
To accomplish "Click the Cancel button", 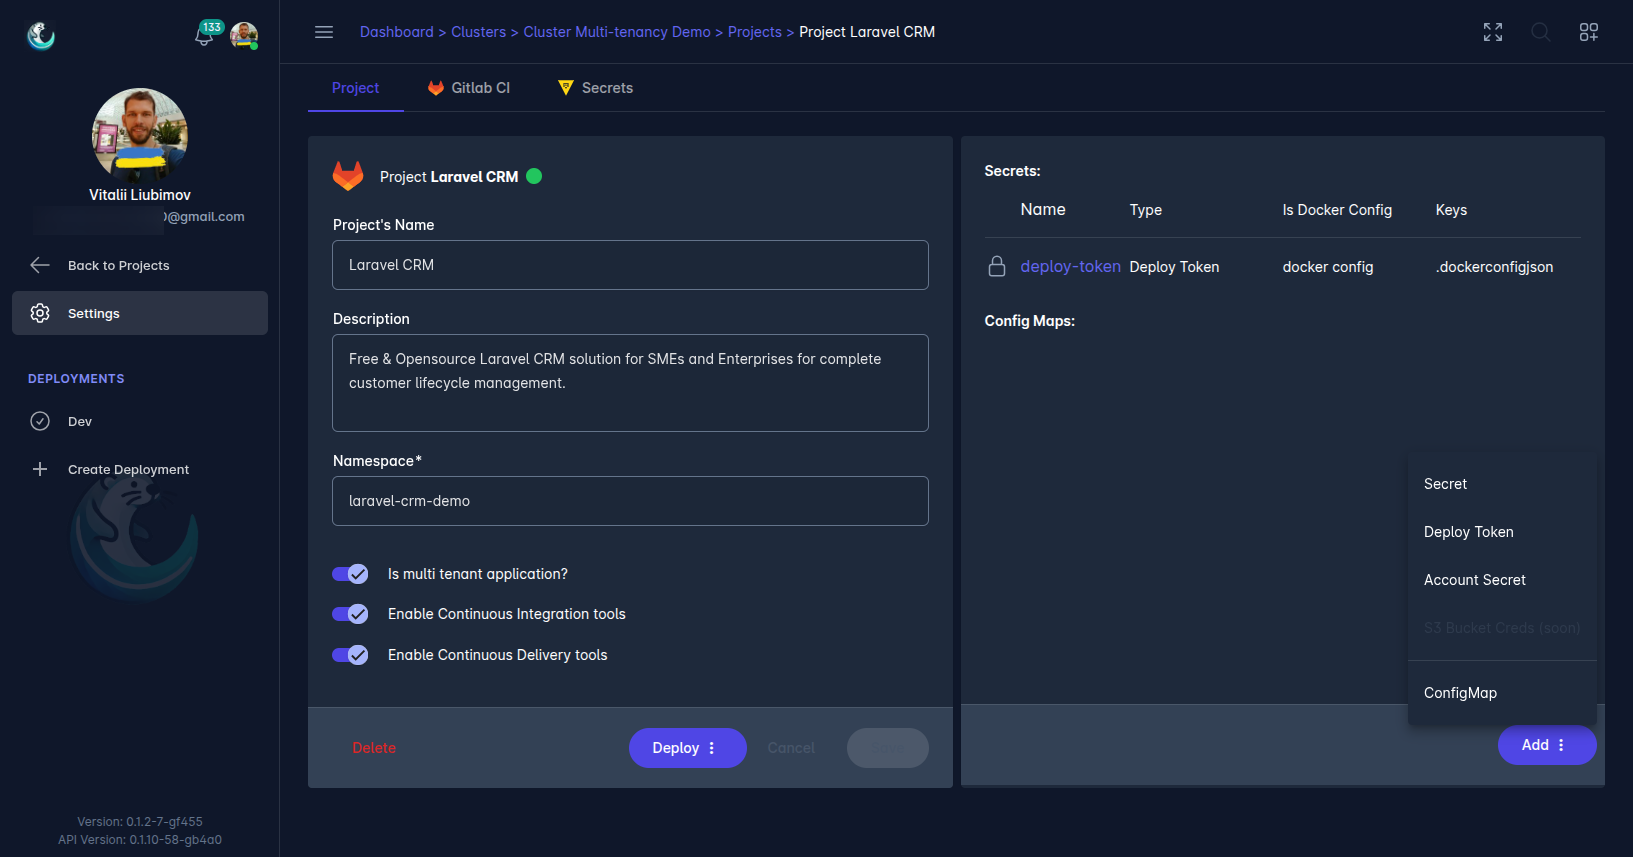I will (791, 748).
